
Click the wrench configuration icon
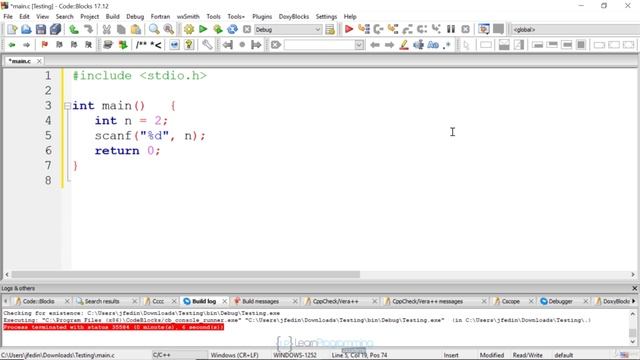(207, 44)
